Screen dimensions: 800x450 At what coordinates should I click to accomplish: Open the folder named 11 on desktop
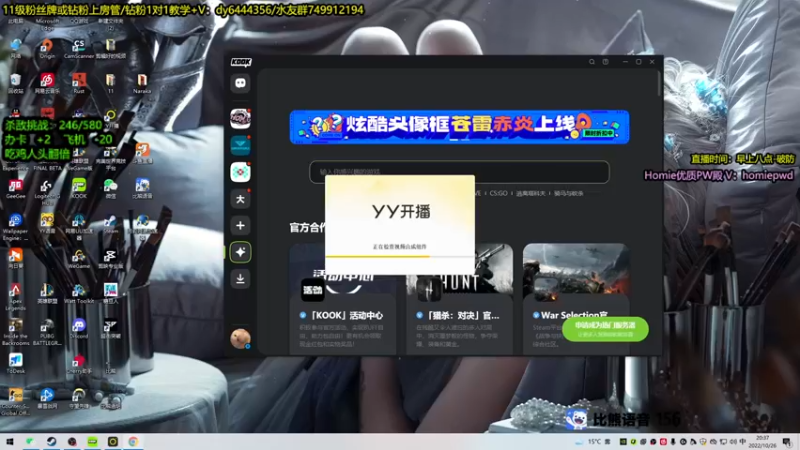pos(110,83)
